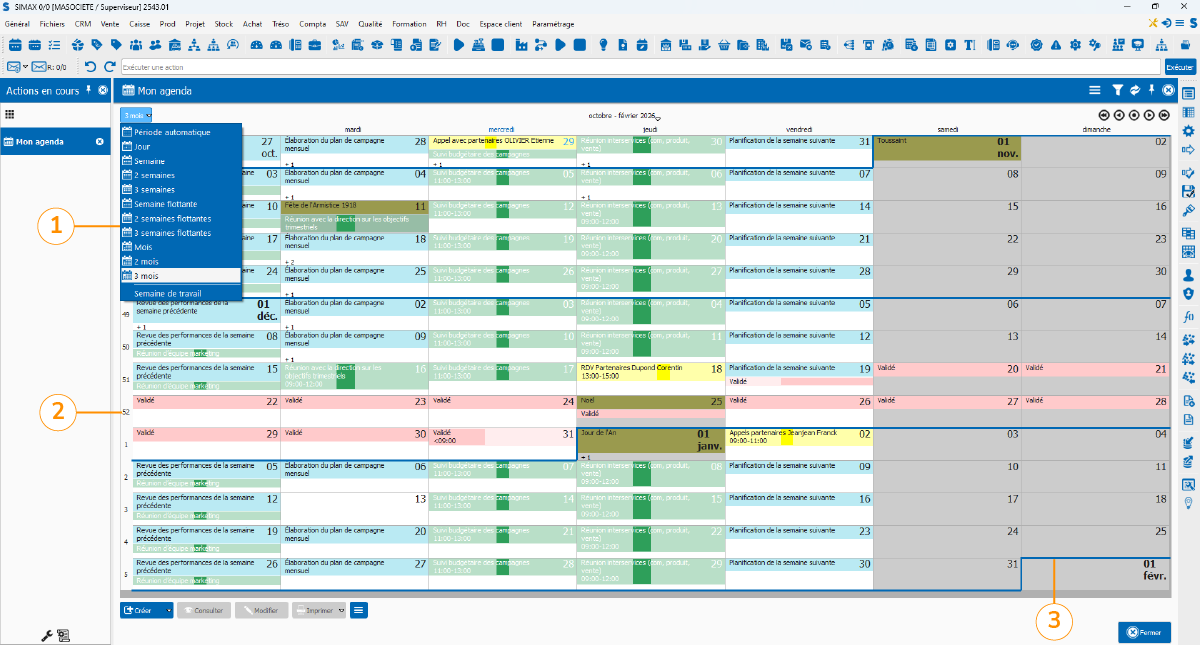Expand the date range 'octobre - février 2026' selector
Viewport: 1200px width, 645px height.
pyautogui.click(x=658, y=118)
